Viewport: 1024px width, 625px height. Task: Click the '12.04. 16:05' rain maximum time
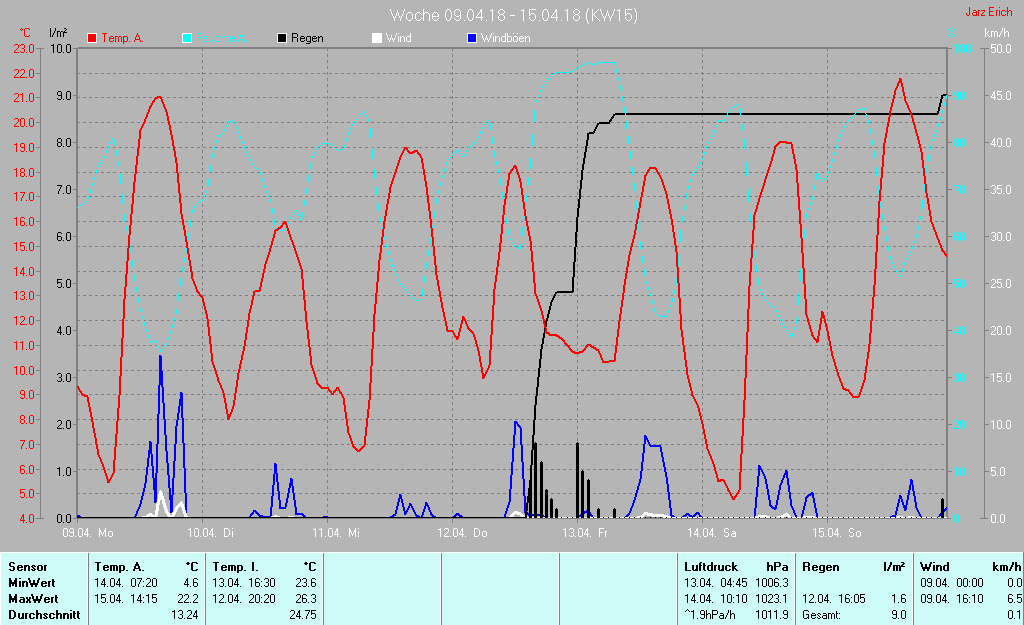pos(834,598)
